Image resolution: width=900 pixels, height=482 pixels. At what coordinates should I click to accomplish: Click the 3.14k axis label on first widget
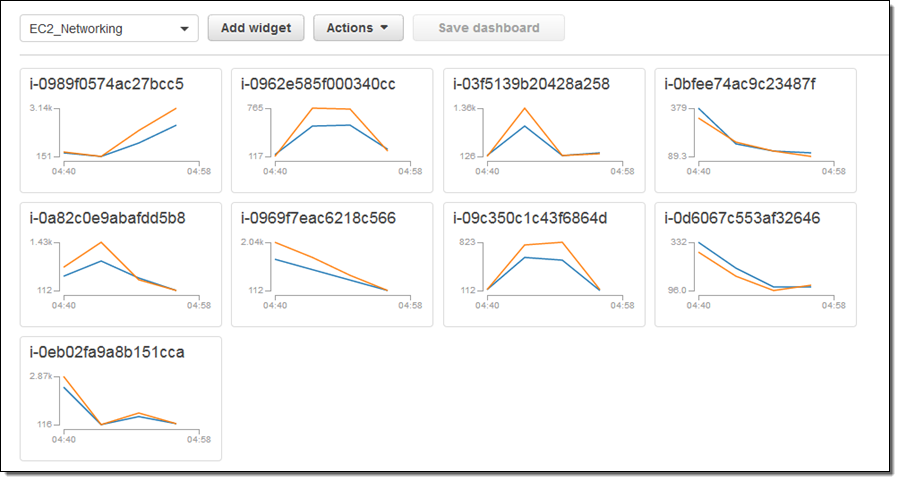click(41, 107)
